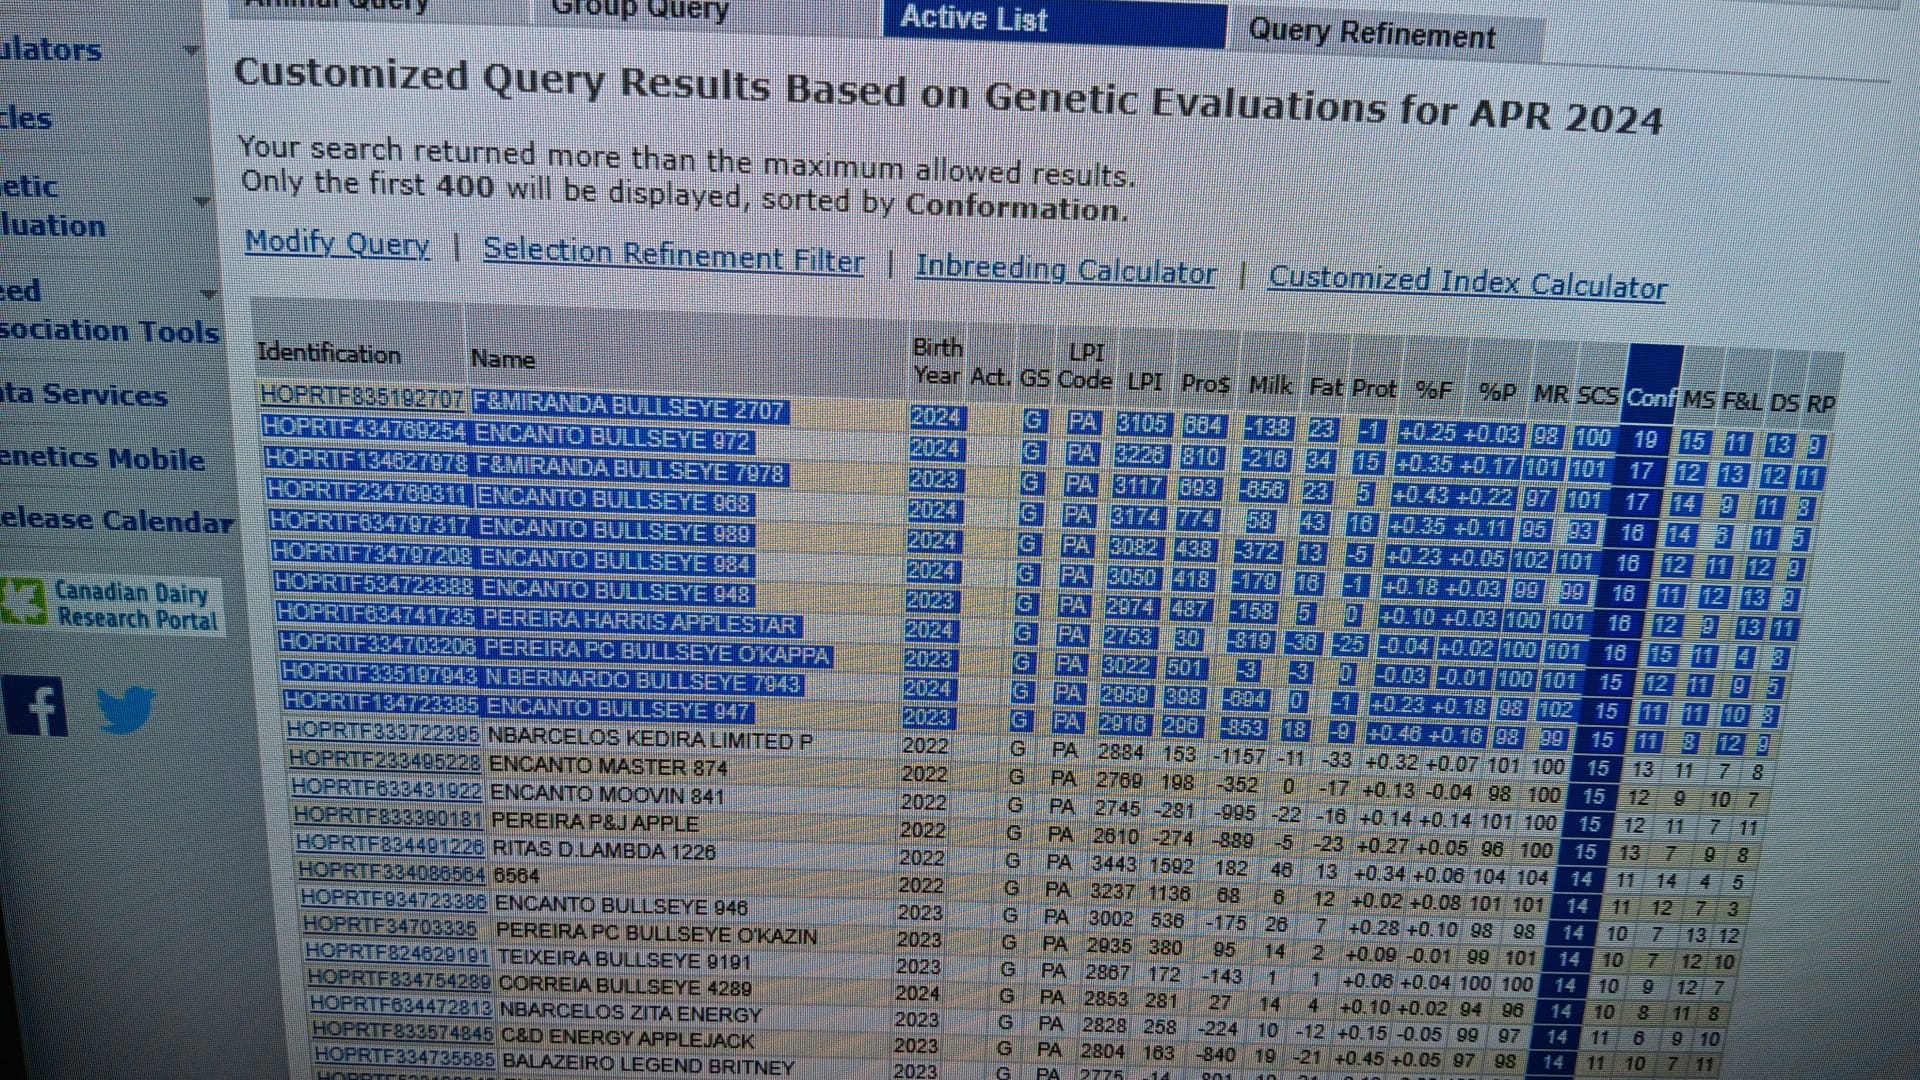Open the Inbreeding Calculator link

pyautogui.click(x=1065, y=271)
